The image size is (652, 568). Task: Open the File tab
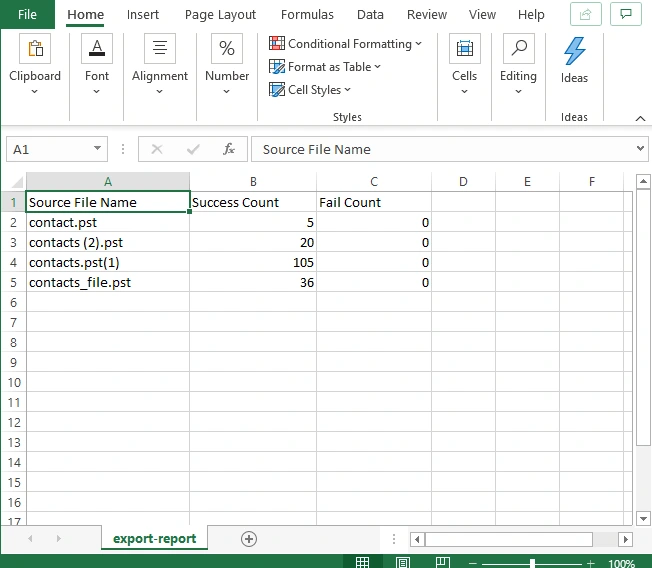tap(27, 15)
